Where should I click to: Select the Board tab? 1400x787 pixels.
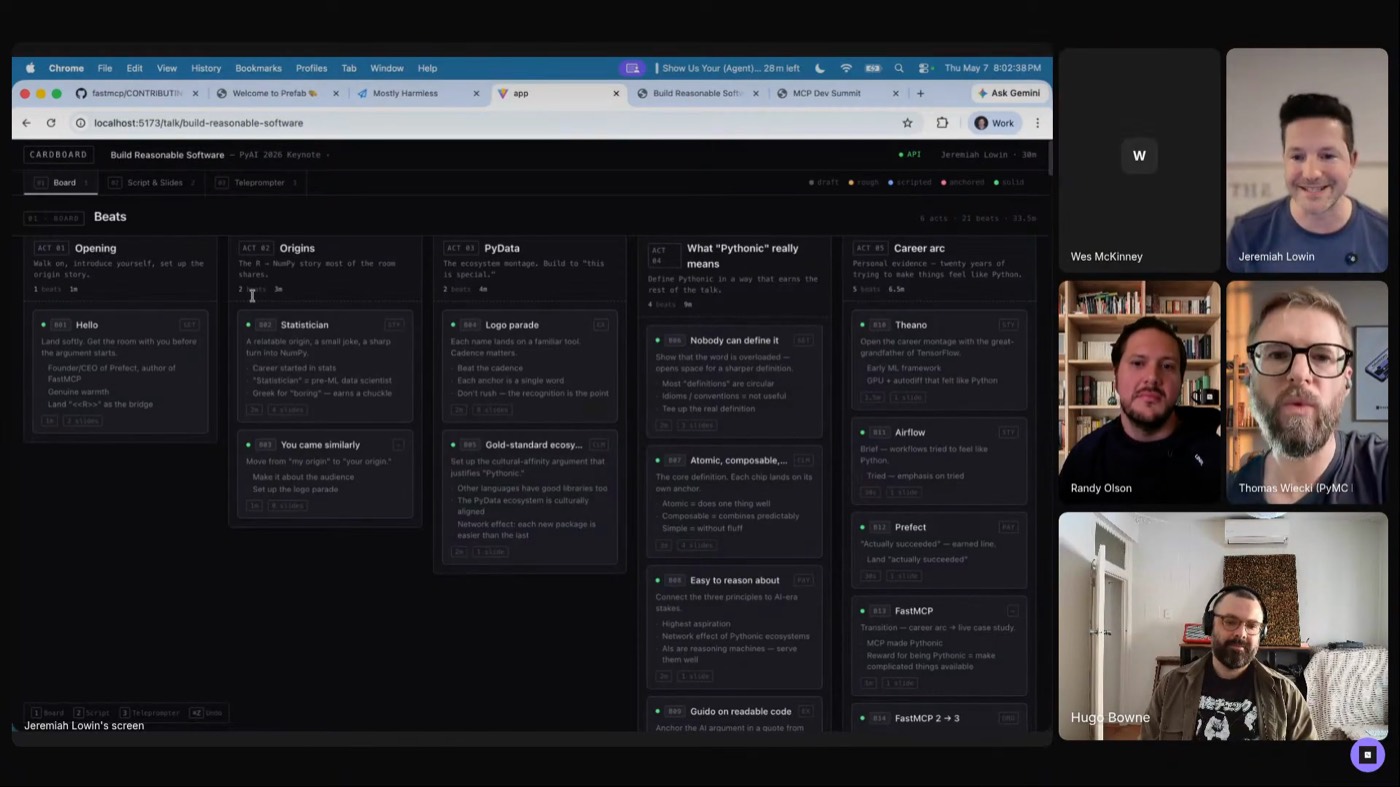60,183
